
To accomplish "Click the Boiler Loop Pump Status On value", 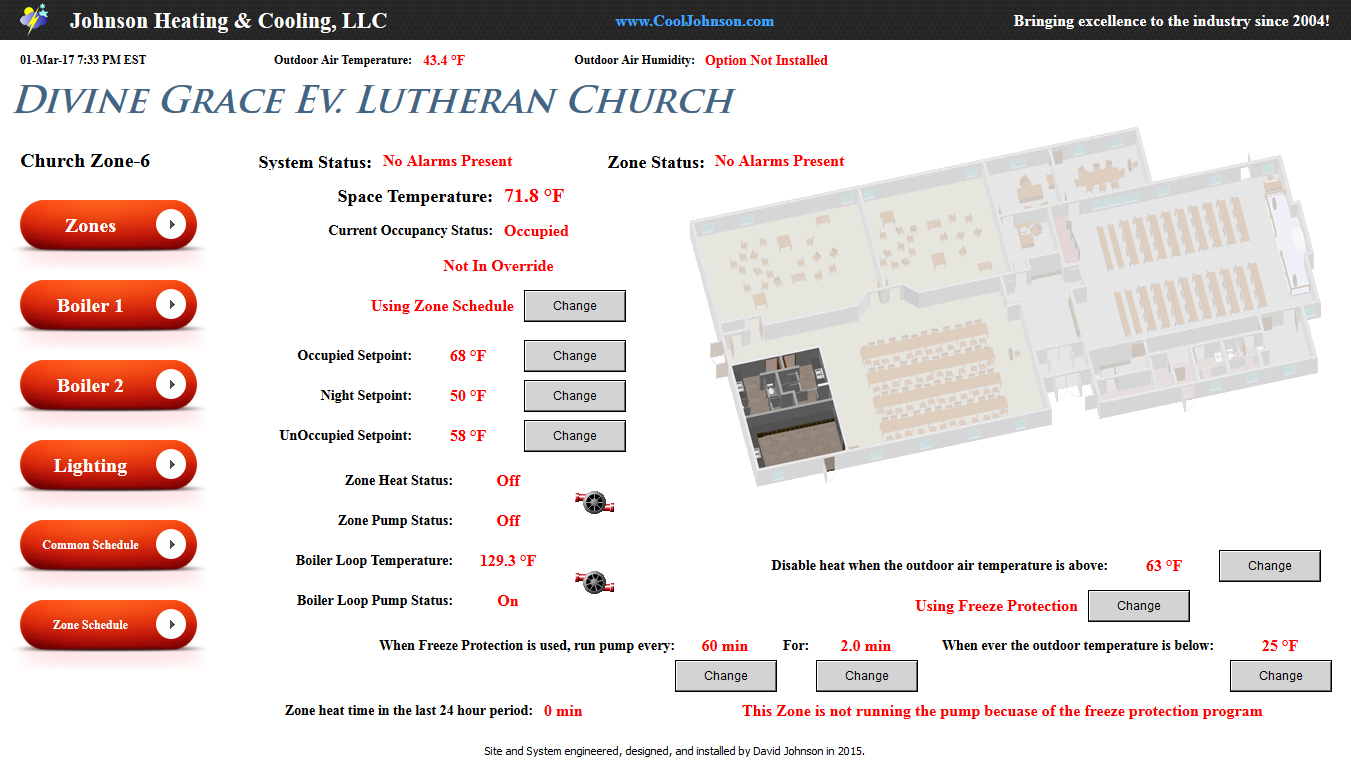I will 508,601.
